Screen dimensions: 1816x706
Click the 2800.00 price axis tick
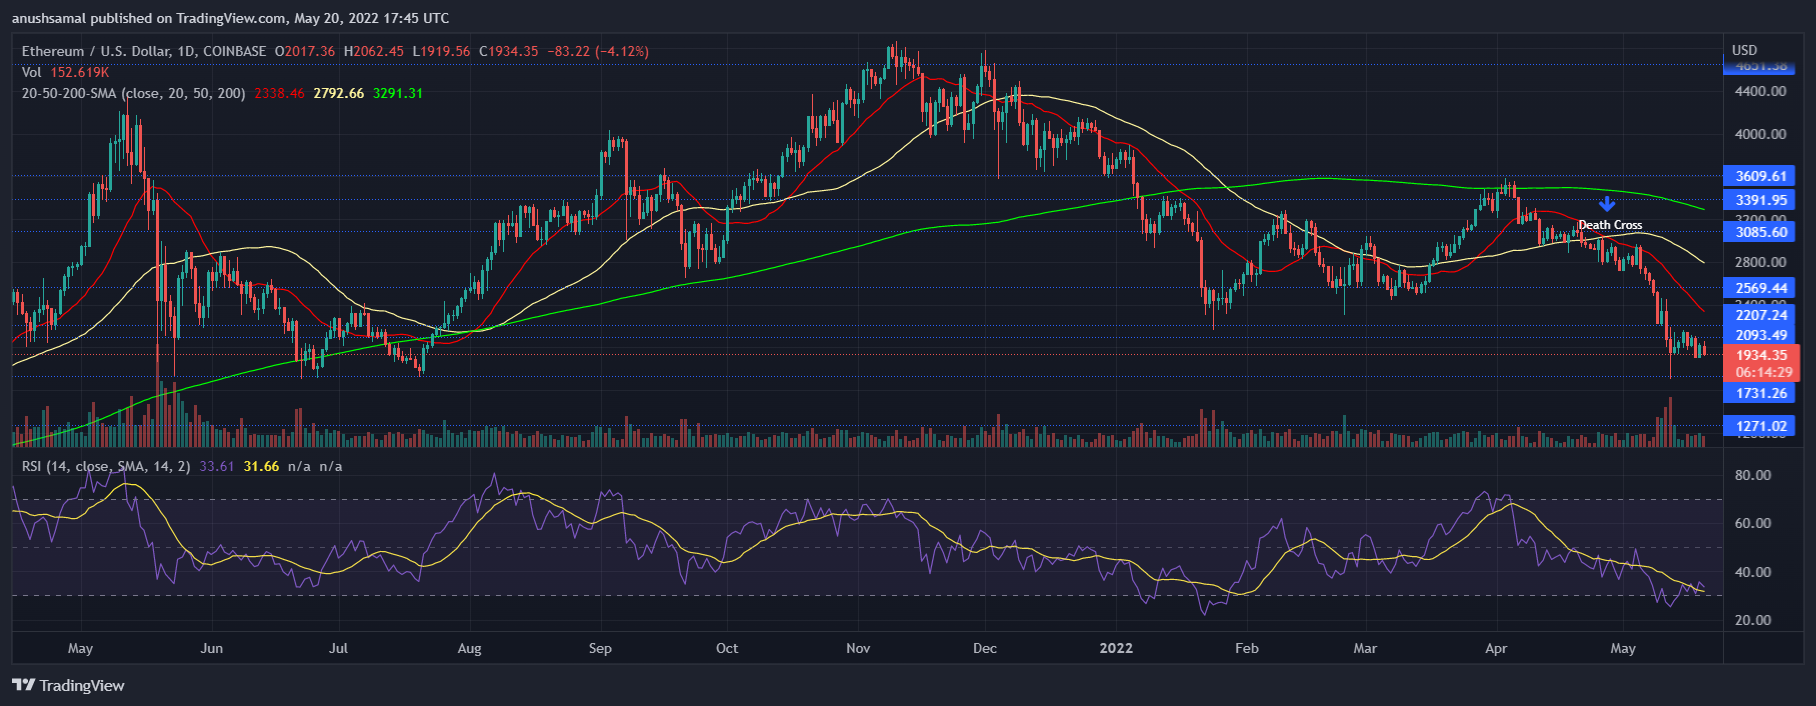[1760, 262]
